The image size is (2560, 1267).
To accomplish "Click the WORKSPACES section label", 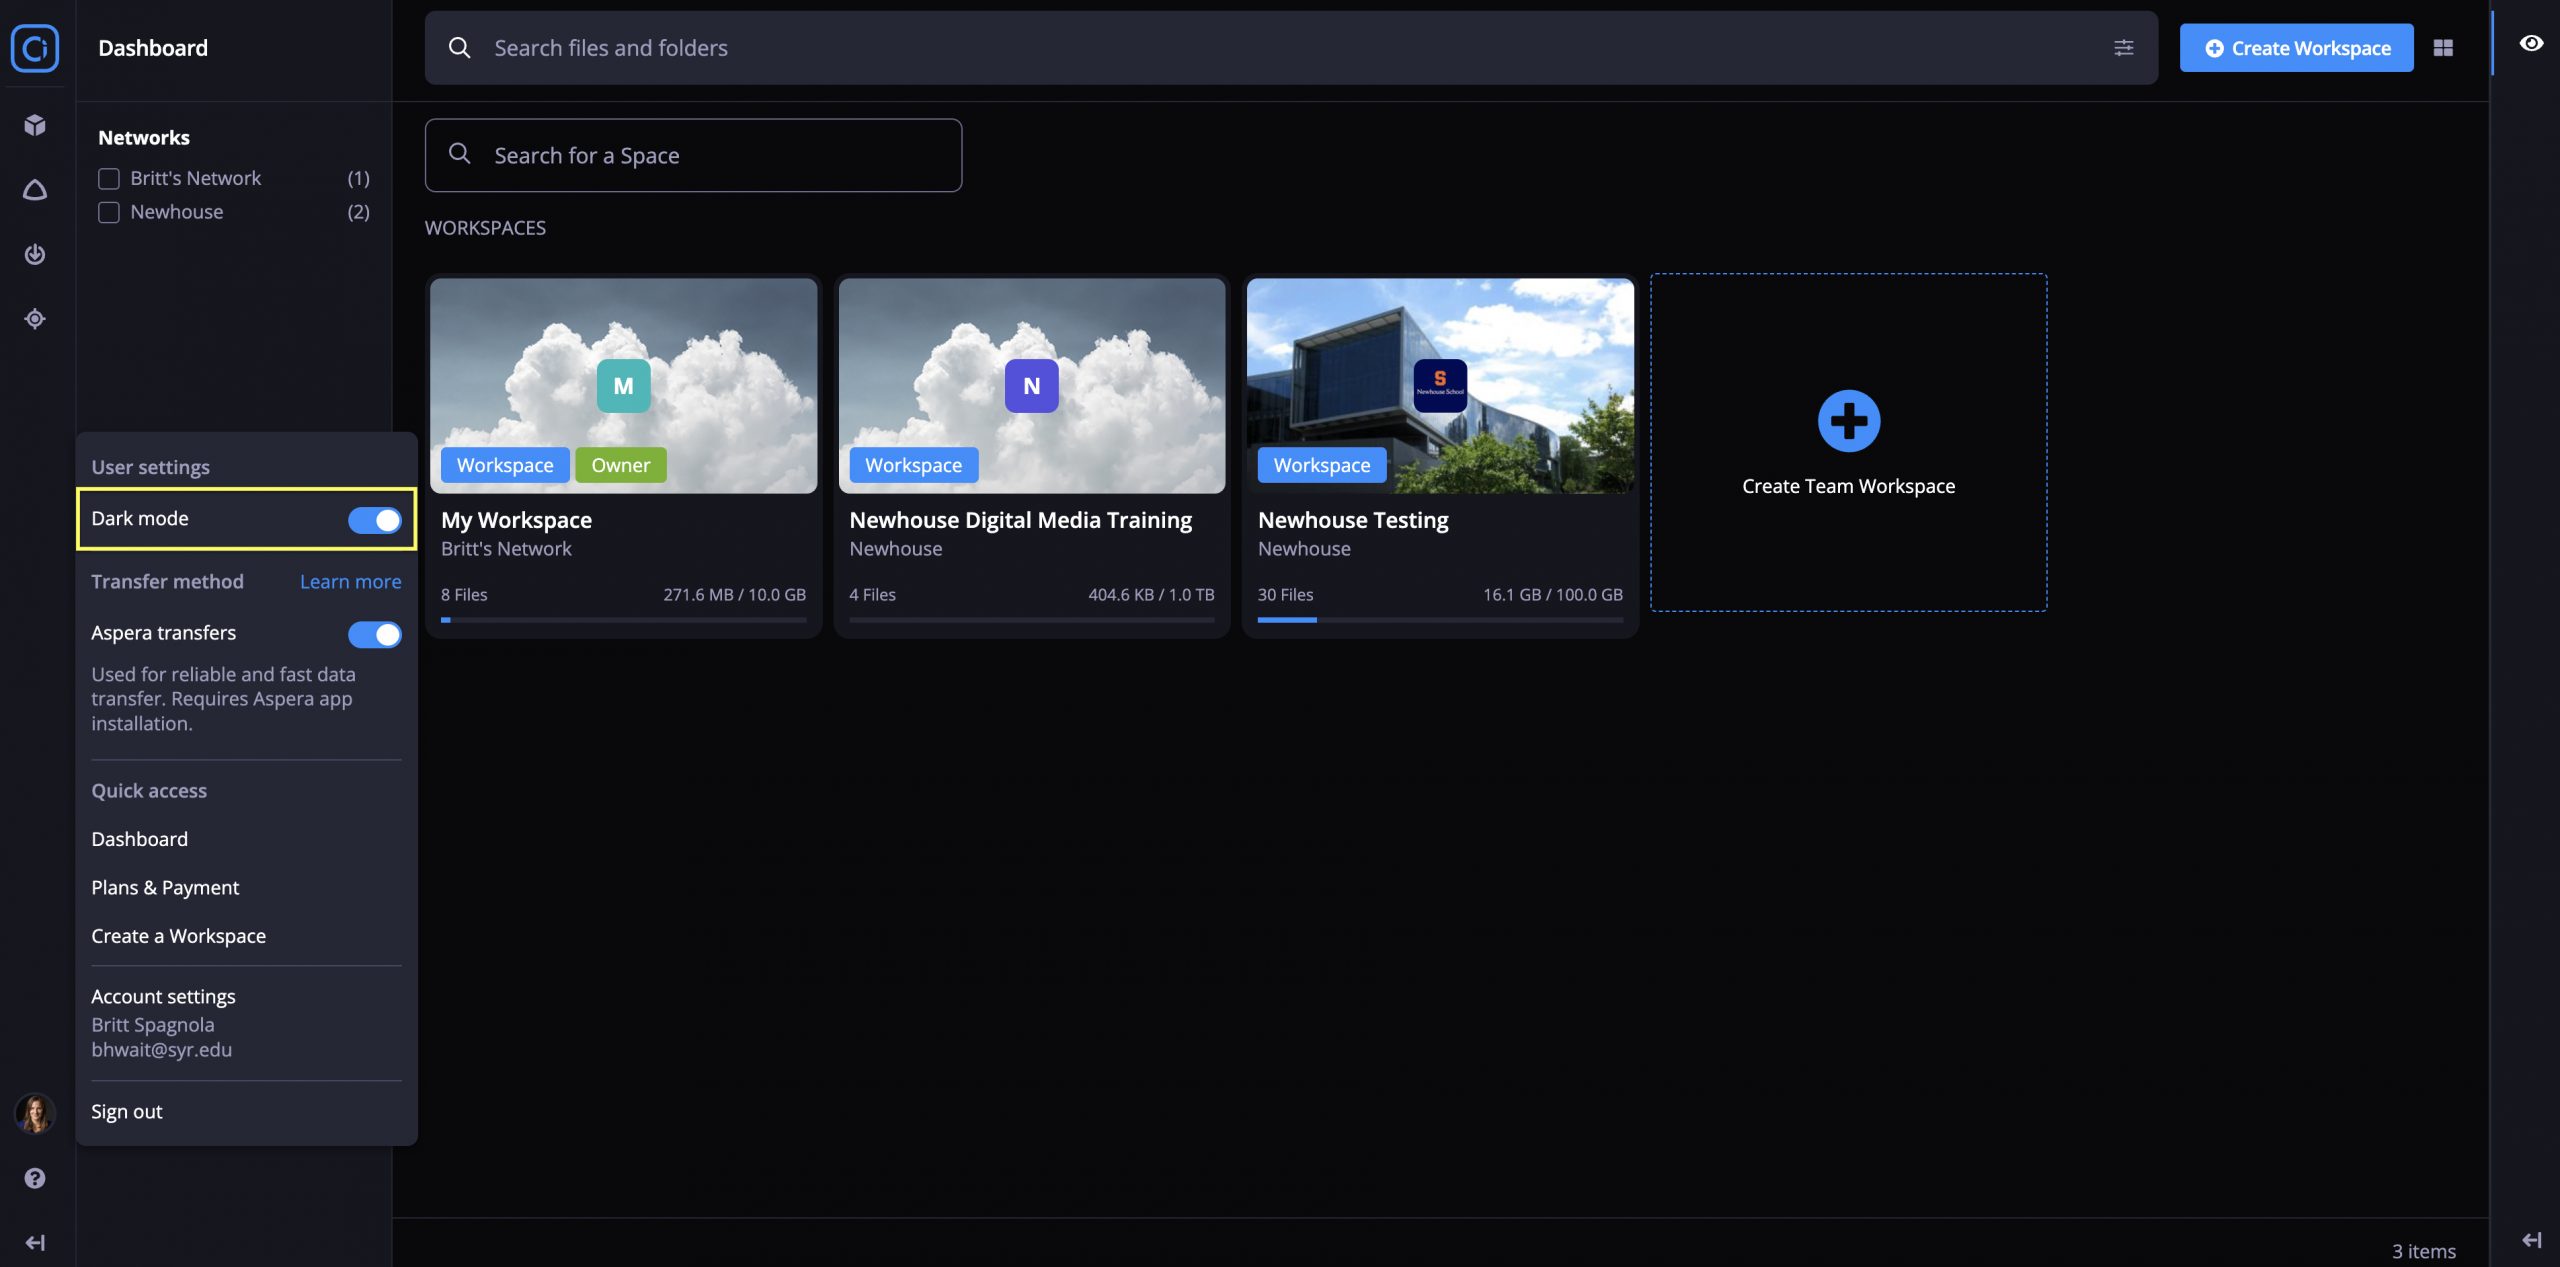I will click(x=485, y=228).
